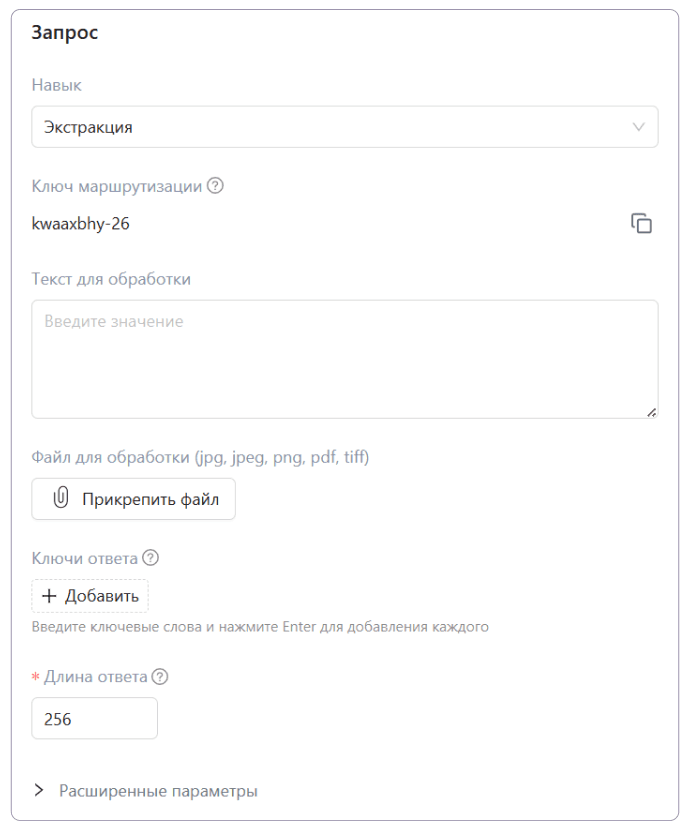Viewport: 686px width, 835px height.
Task: Click the plus icon in Добавить
Action: pos(49,597)
